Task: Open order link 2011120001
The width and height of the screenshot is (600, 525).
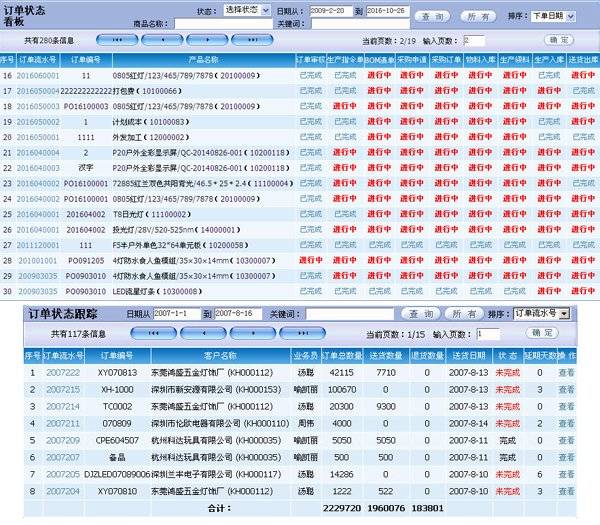Action: tap(37, 244)
